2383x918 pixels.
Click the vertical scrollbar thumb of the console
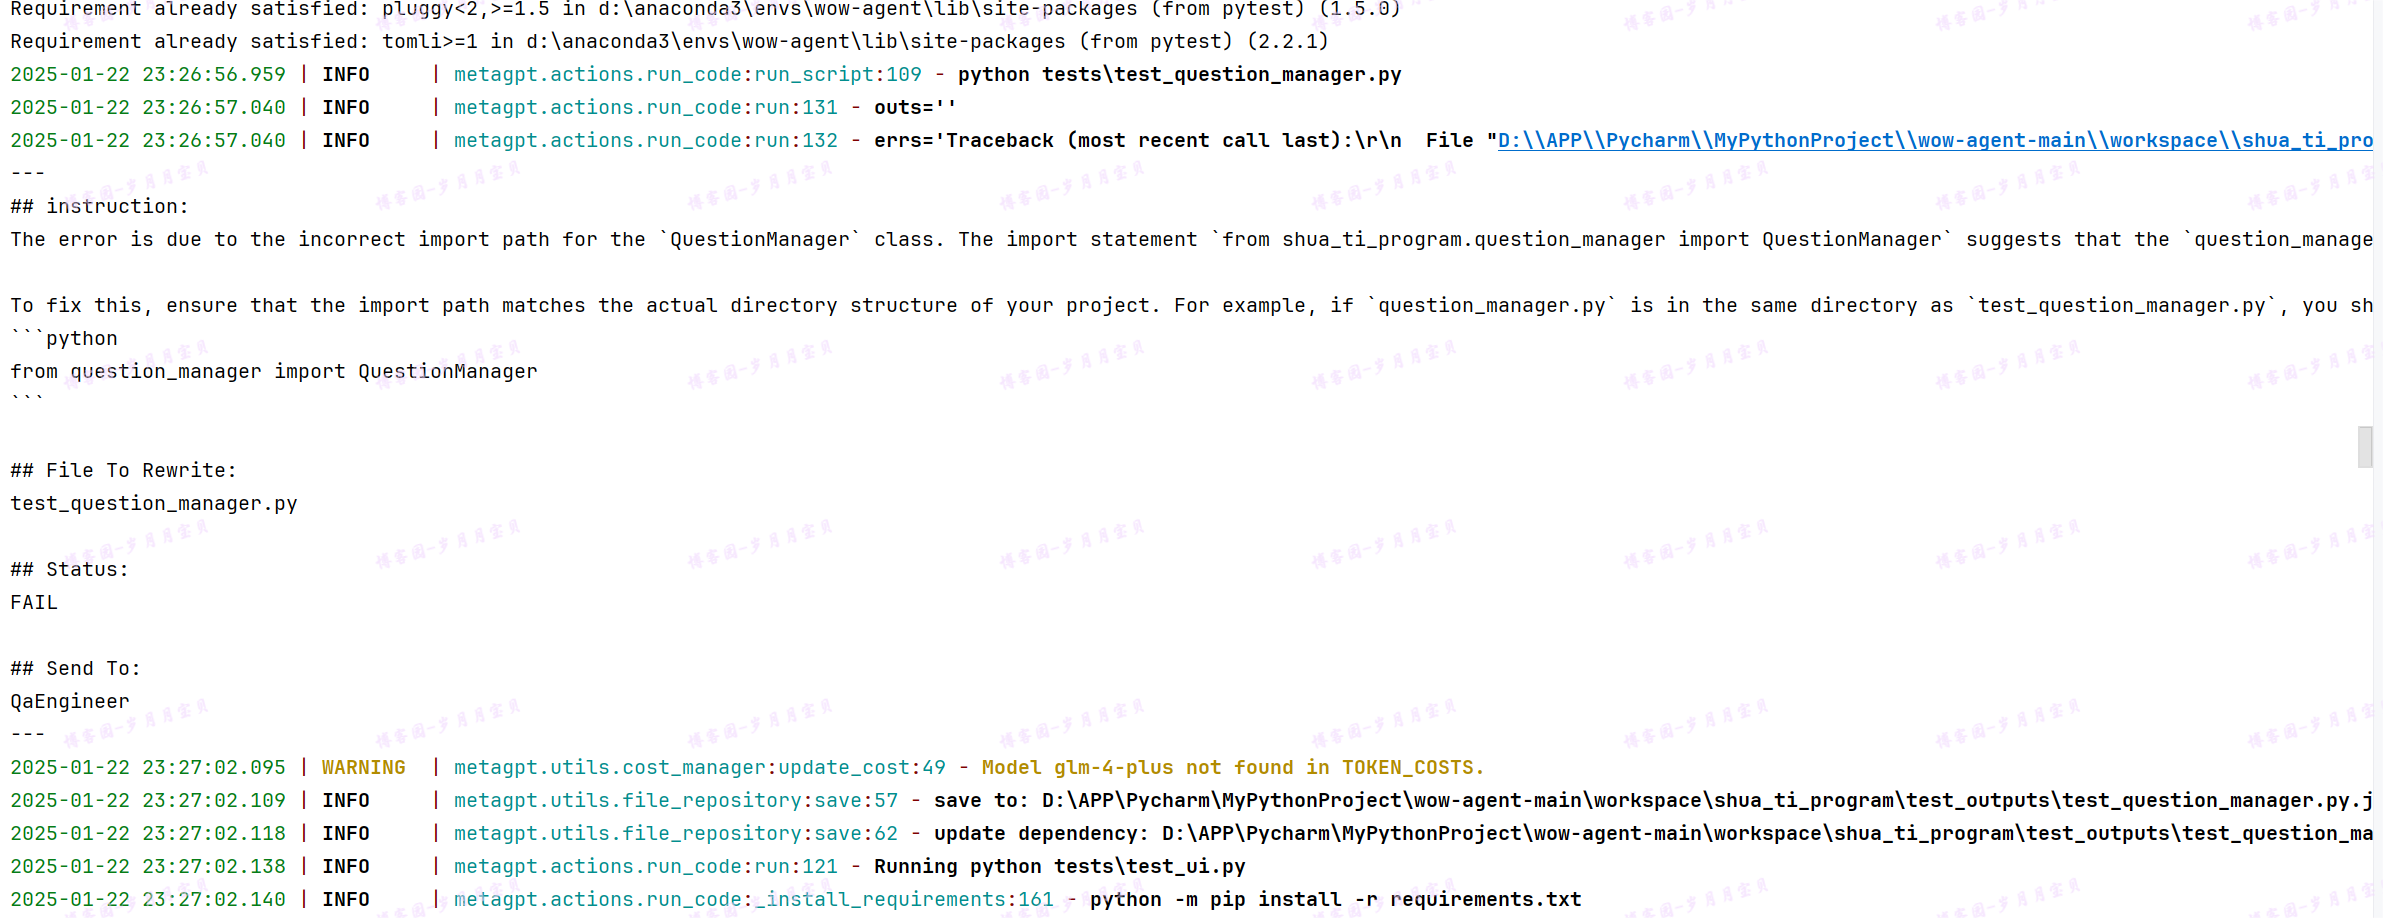pyautogui.click(x=2365, y=447)
